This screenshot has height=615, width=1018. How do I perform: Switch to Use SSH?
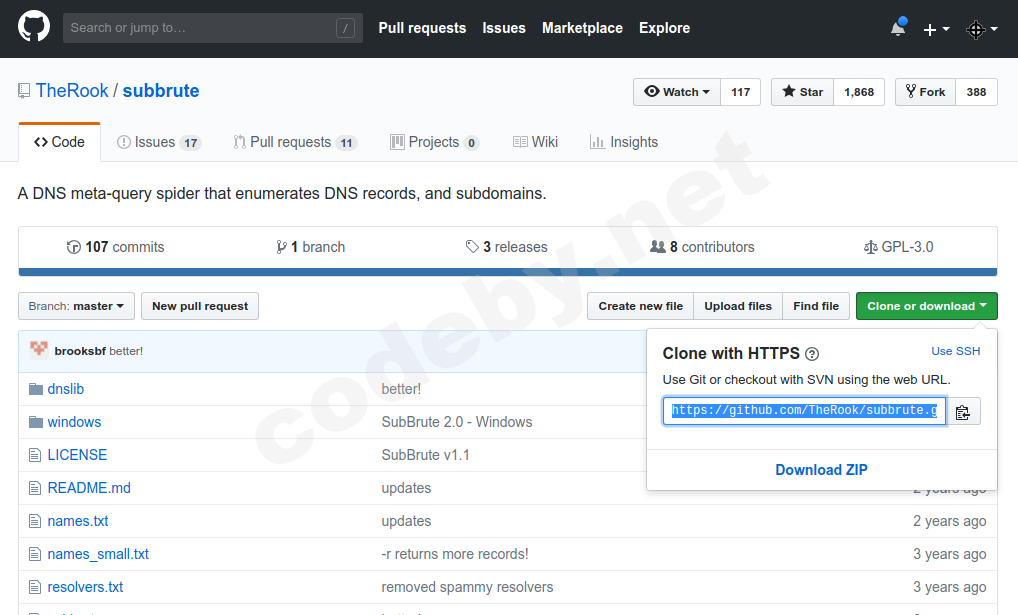[956, 351]
